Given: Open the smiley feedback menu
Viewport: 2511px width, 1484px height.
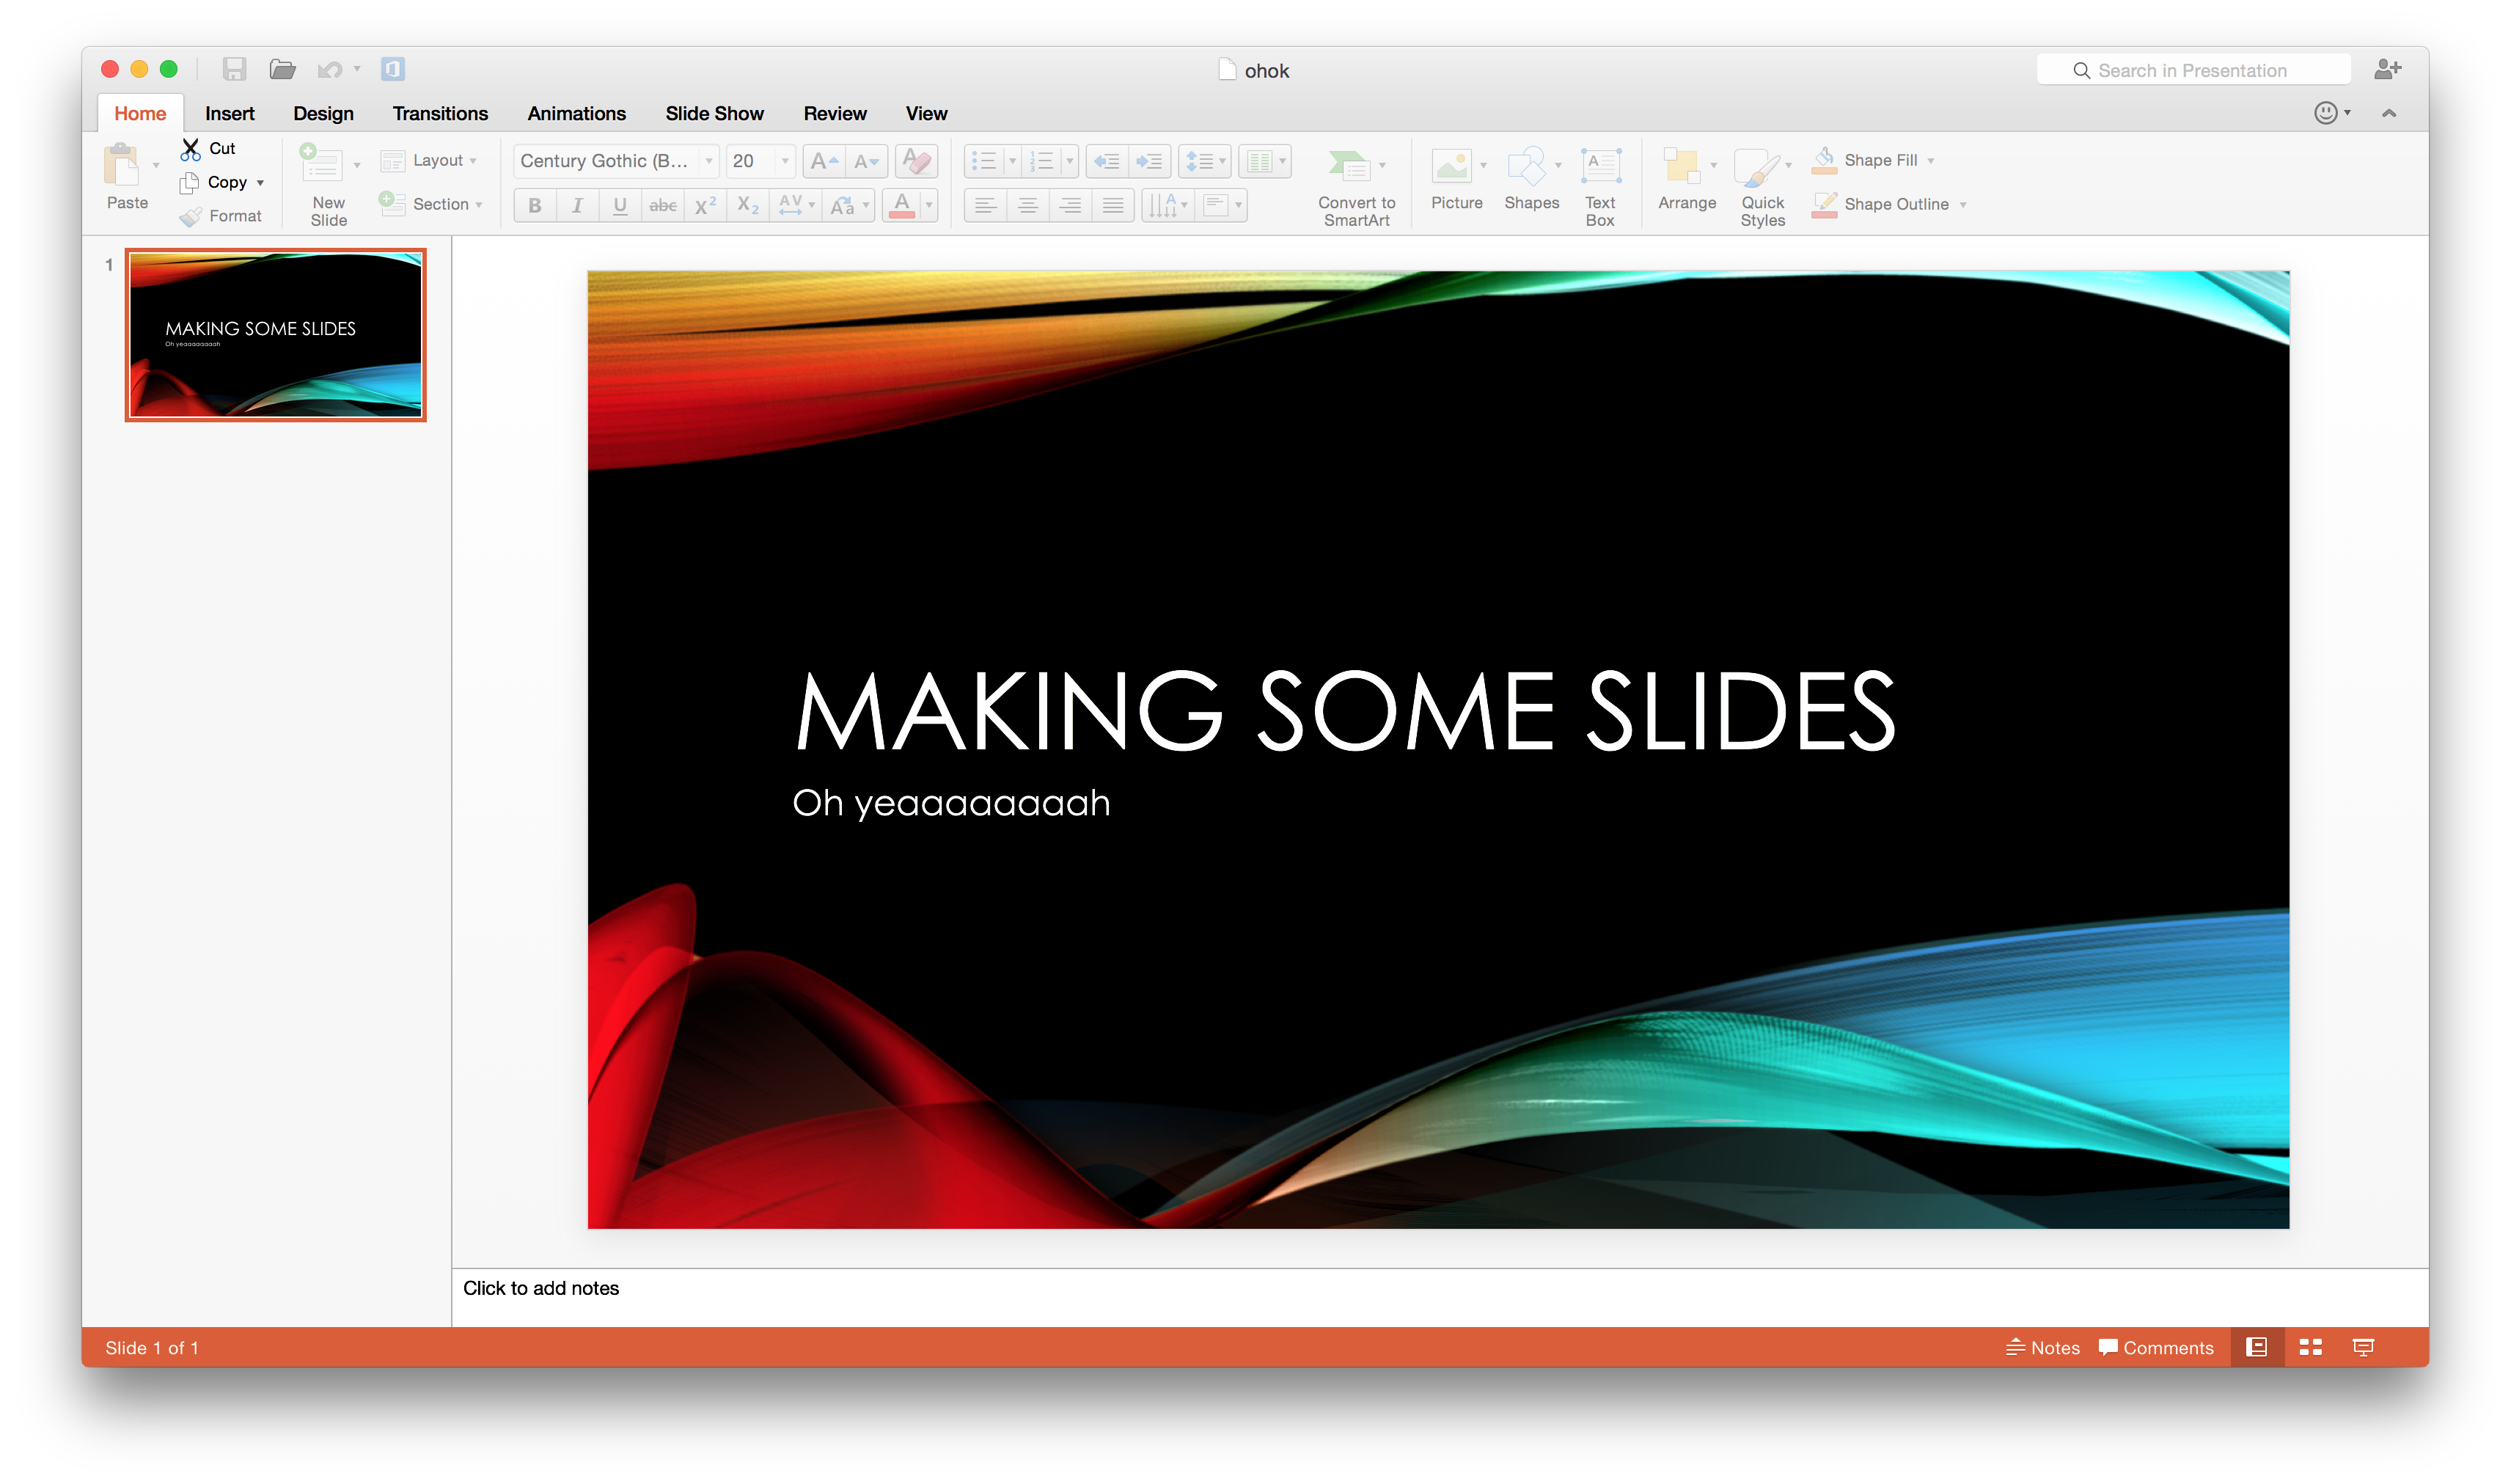Looking at the screenshot, I should tap(2331, 113).
